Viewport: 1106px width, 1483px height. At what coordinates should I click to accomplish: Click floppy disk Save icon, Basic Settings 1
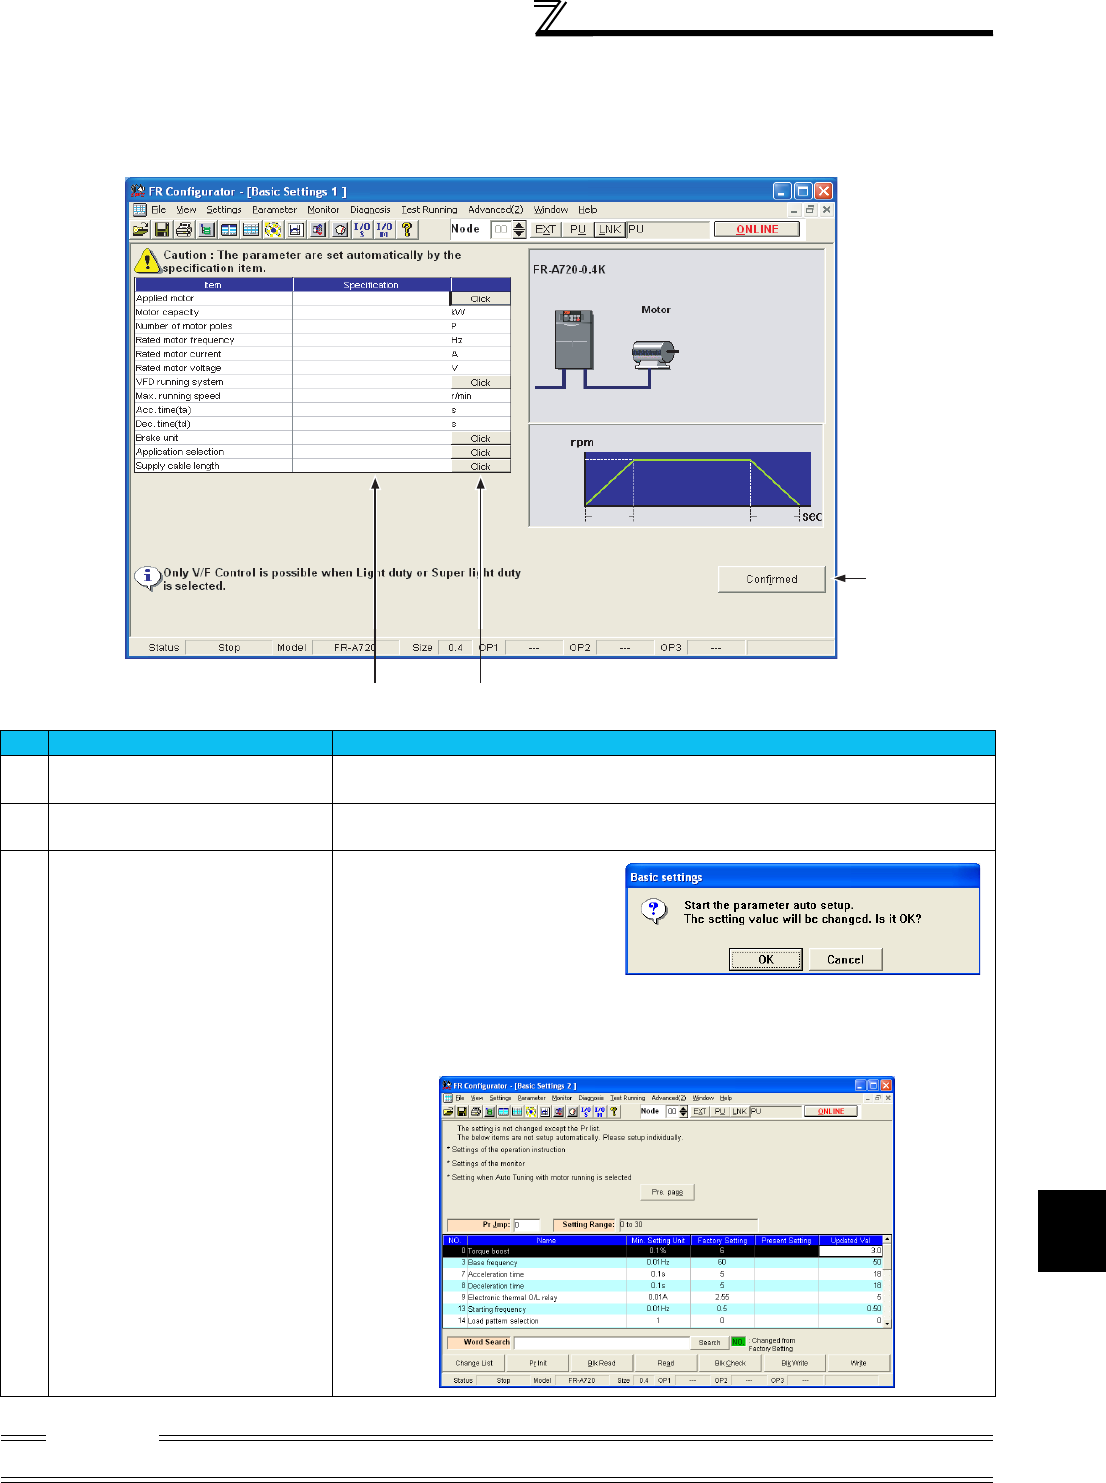click(161, 229)
